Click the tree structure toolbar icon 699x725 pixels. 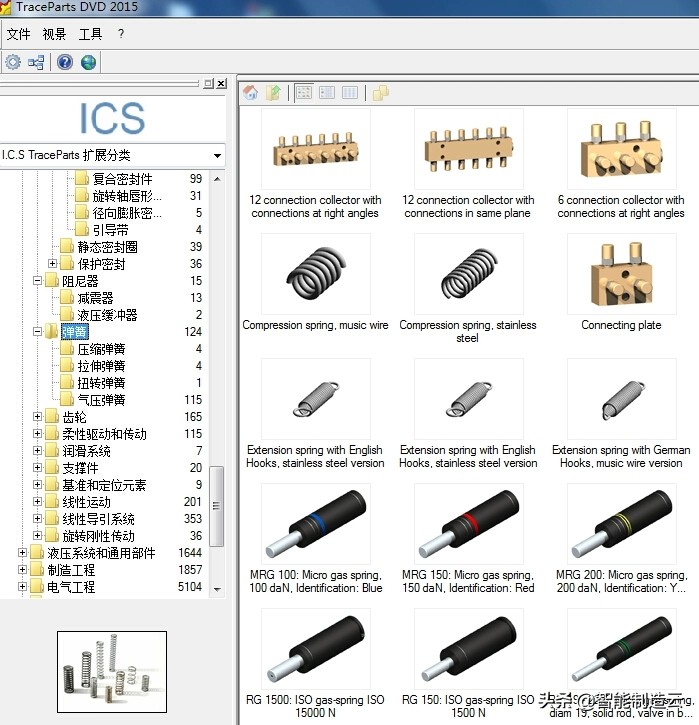(36, 62)
